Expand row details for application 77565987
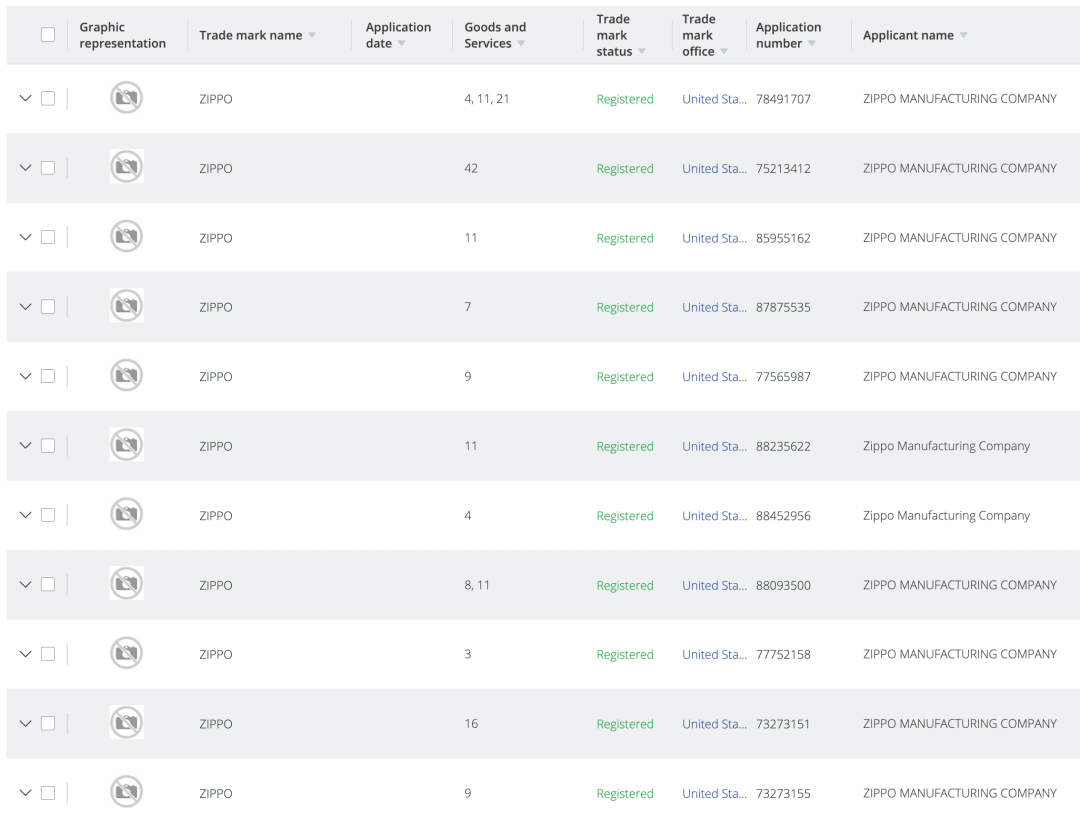Screen dimensions: 1080x826 pos(25,376)
